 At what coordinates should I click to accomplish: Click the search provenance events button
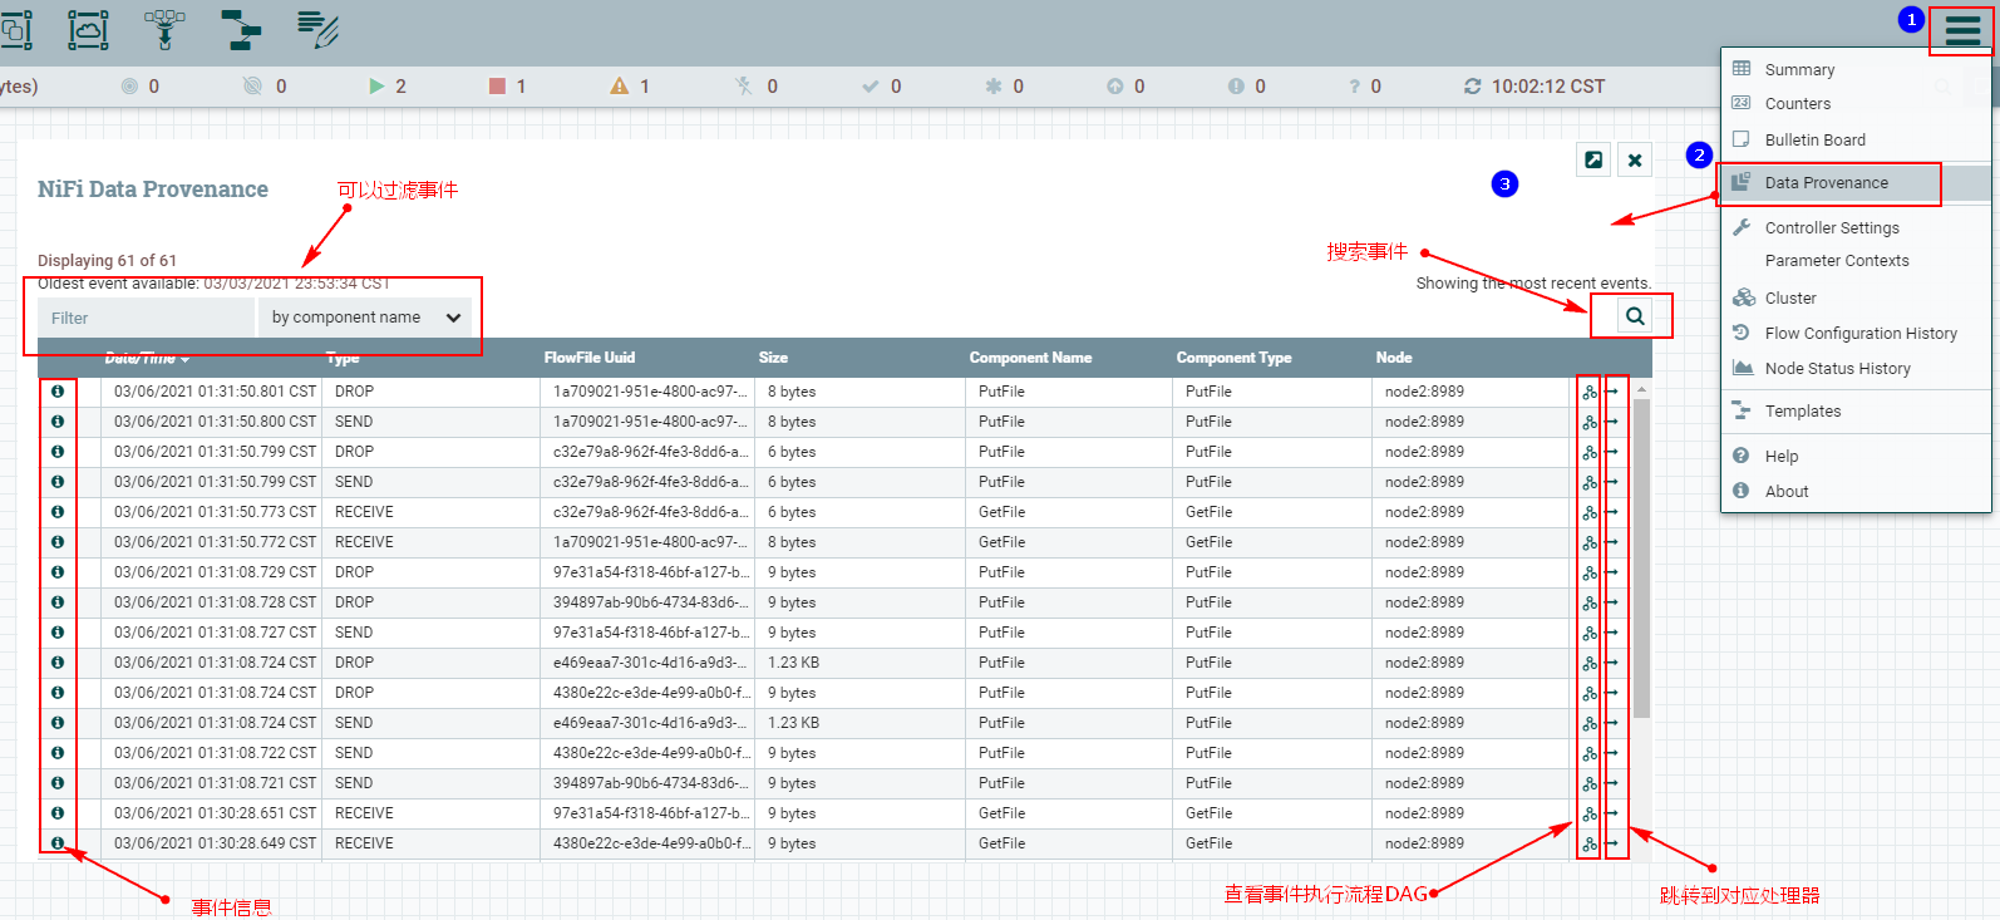tap(1635, 316)
